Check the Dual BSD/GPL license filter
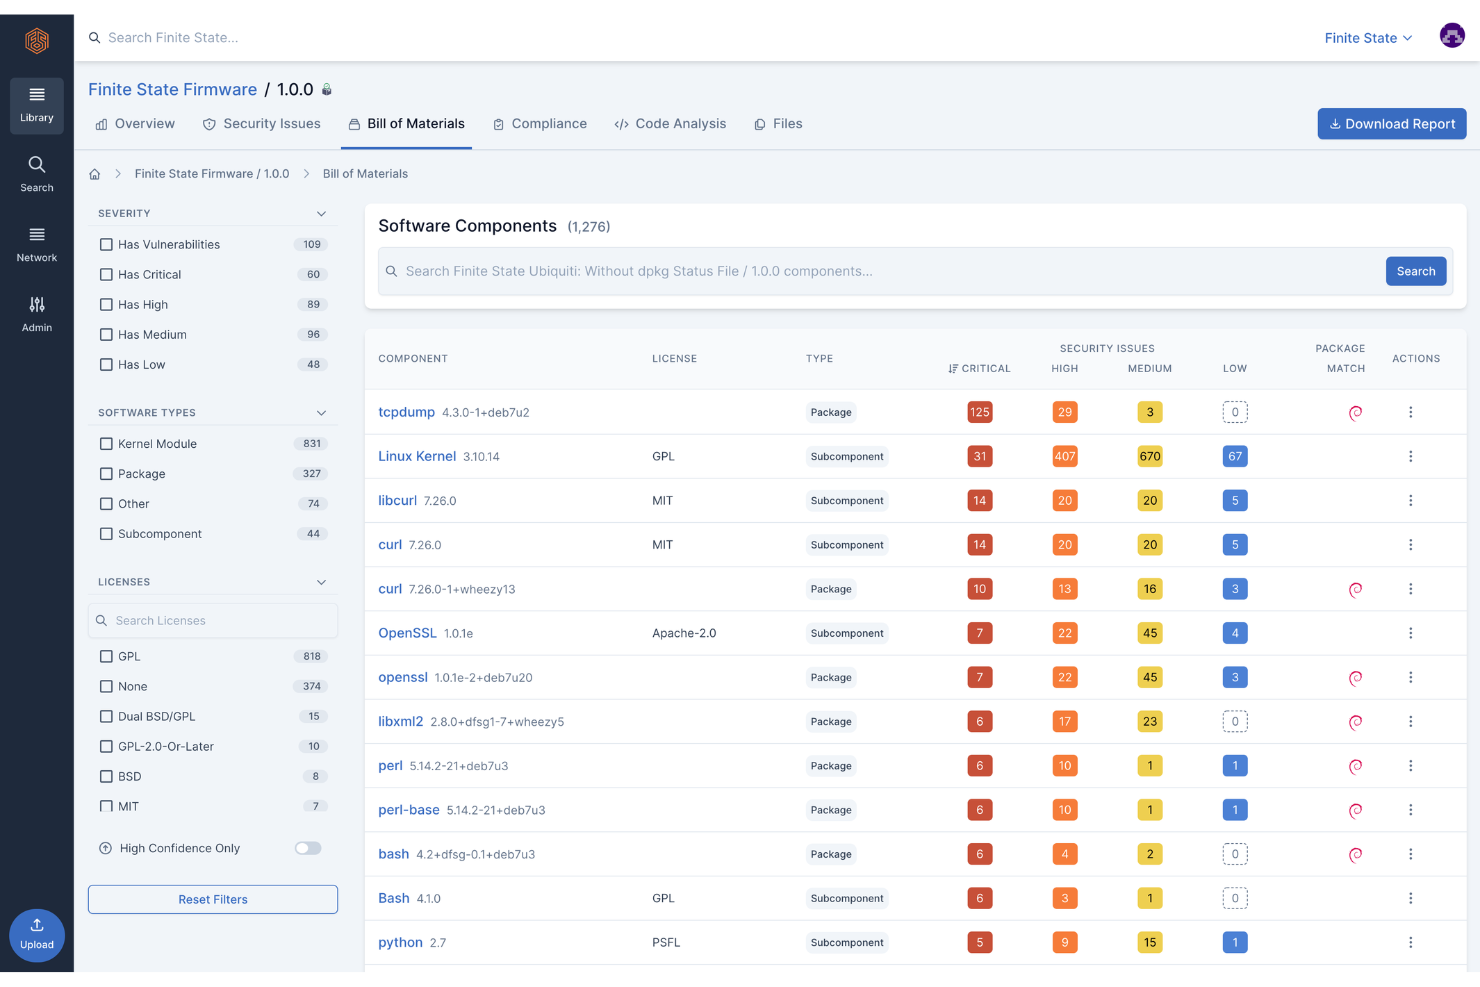Viewport: 1480px width, 987px height. click(106, 716)
